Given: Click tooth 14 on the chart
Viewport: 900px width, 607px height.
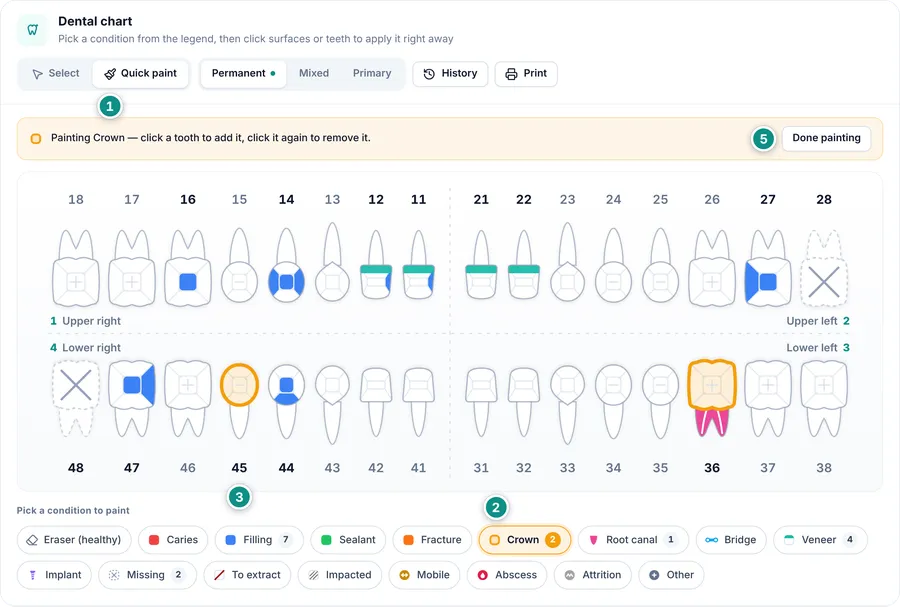Looking at the screenshot, I should point(286,265).
